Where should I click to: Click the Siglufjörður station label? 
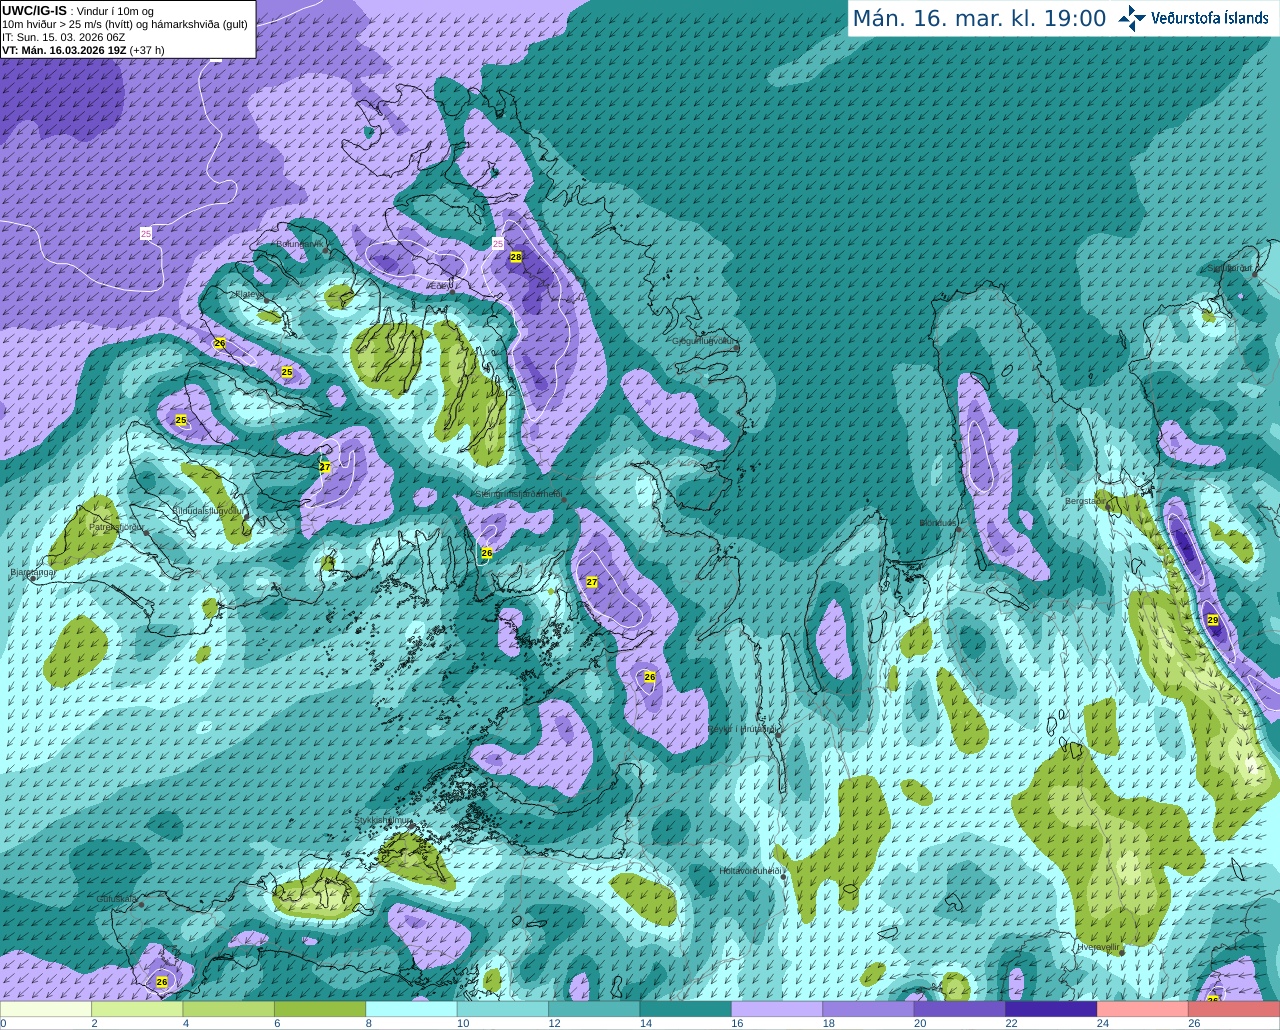(x=1230, y=268)
